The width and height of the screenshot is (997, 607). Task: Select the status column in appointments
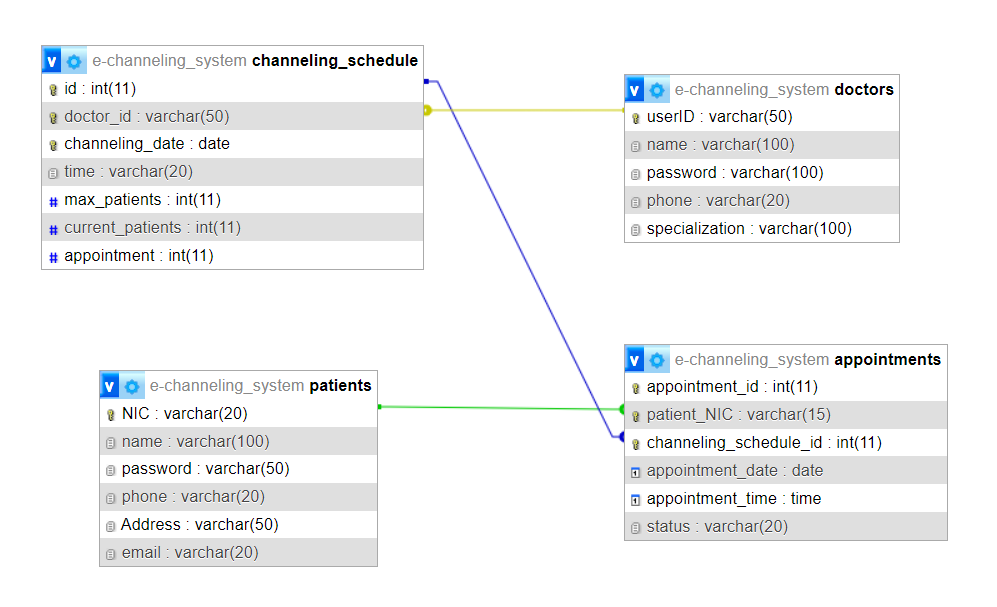click(717, 527)
